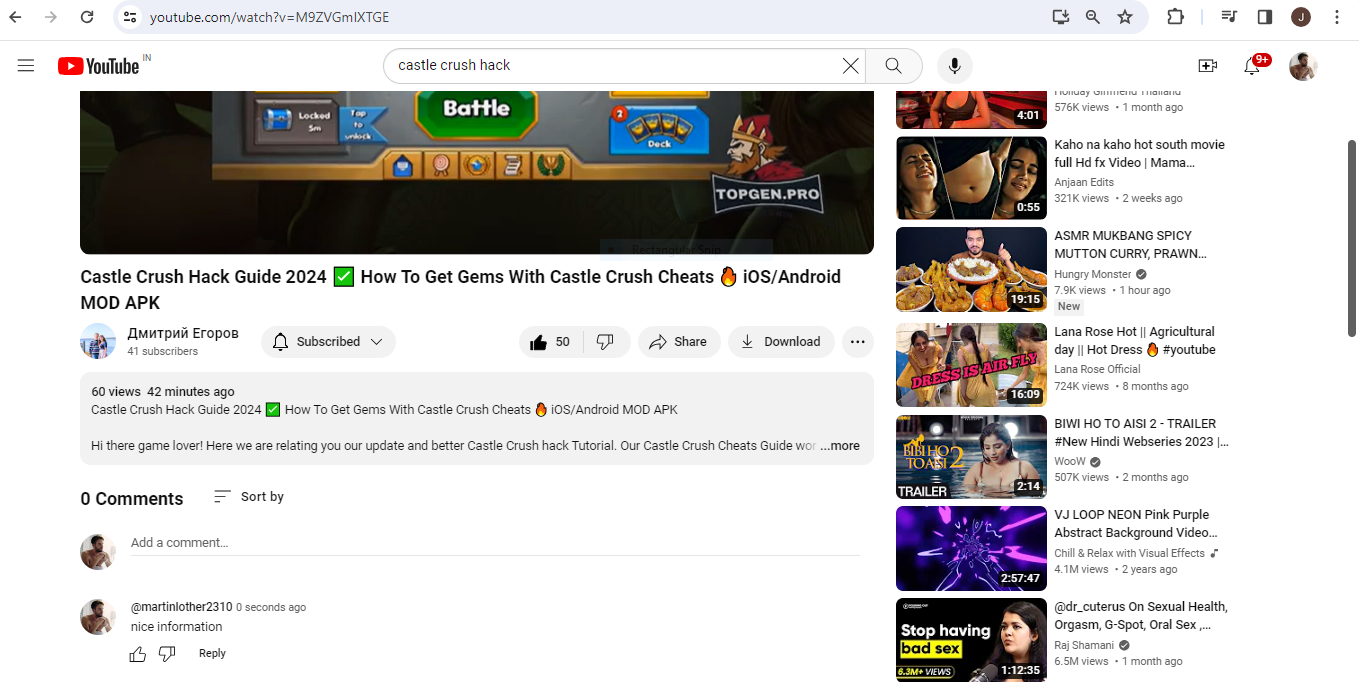Open YouTube account avatar menu

[x=1303, y=66]
